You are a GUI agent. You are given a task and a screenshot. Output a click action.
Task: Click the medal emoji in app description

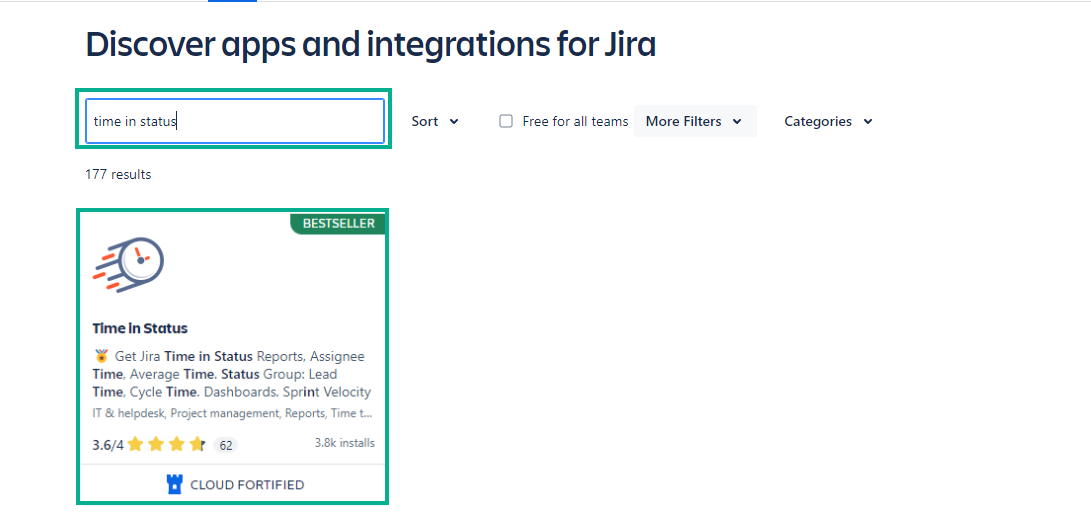click(x=101, y=356)
